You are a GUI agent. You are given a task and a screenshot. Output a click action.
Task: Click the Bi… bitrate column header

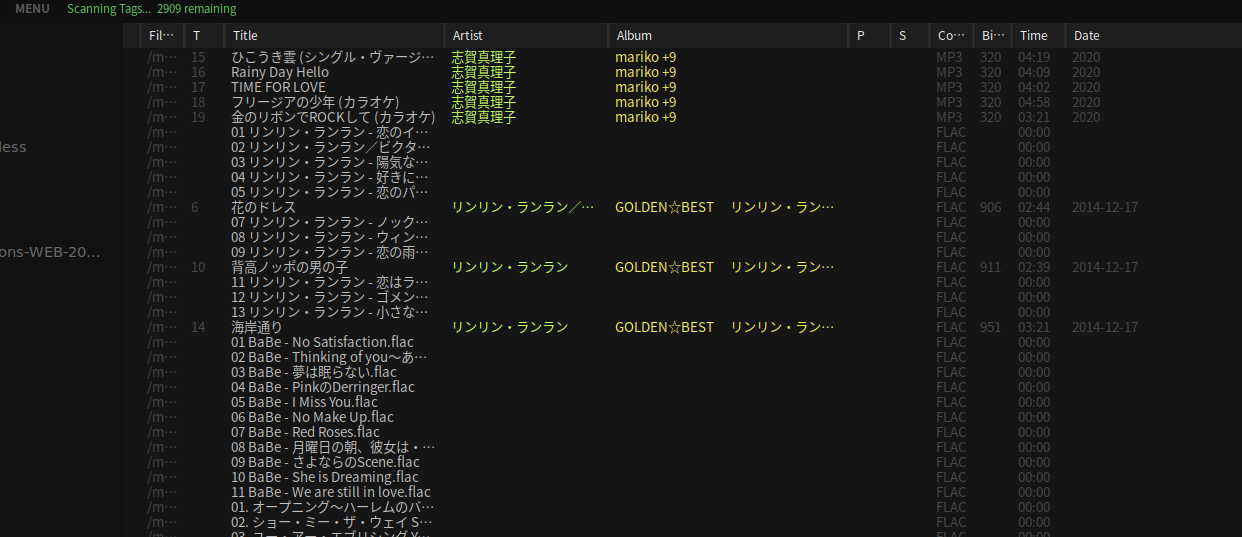(x=991, y=36)
